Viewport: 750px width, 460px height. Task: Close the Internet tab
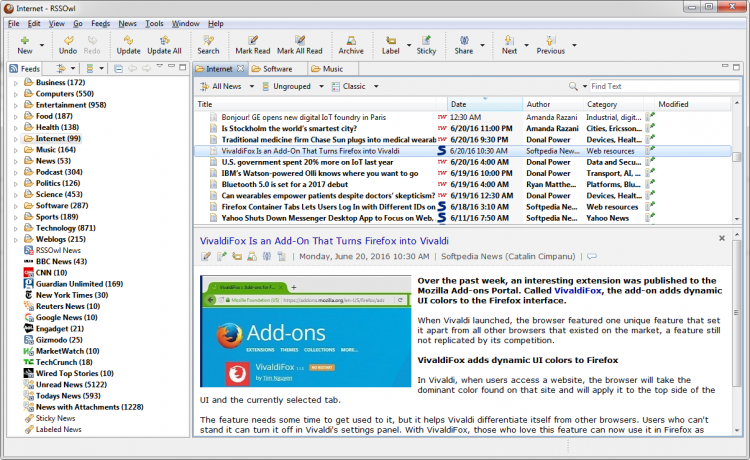[241, 69]
